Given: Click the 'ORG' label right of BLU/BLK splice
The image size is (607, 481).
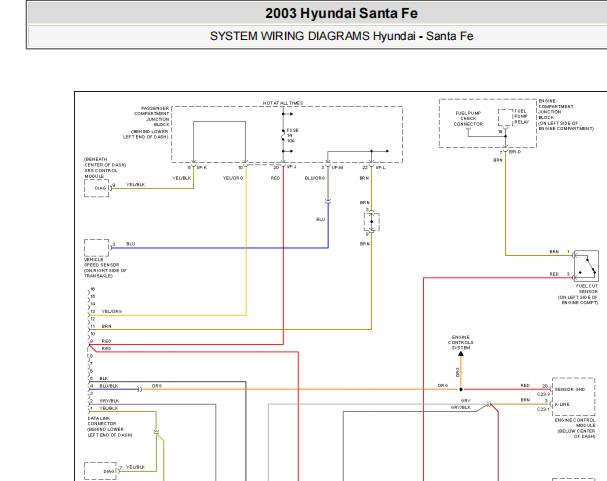Looking at the screenshot, I should tap(156, 386).
